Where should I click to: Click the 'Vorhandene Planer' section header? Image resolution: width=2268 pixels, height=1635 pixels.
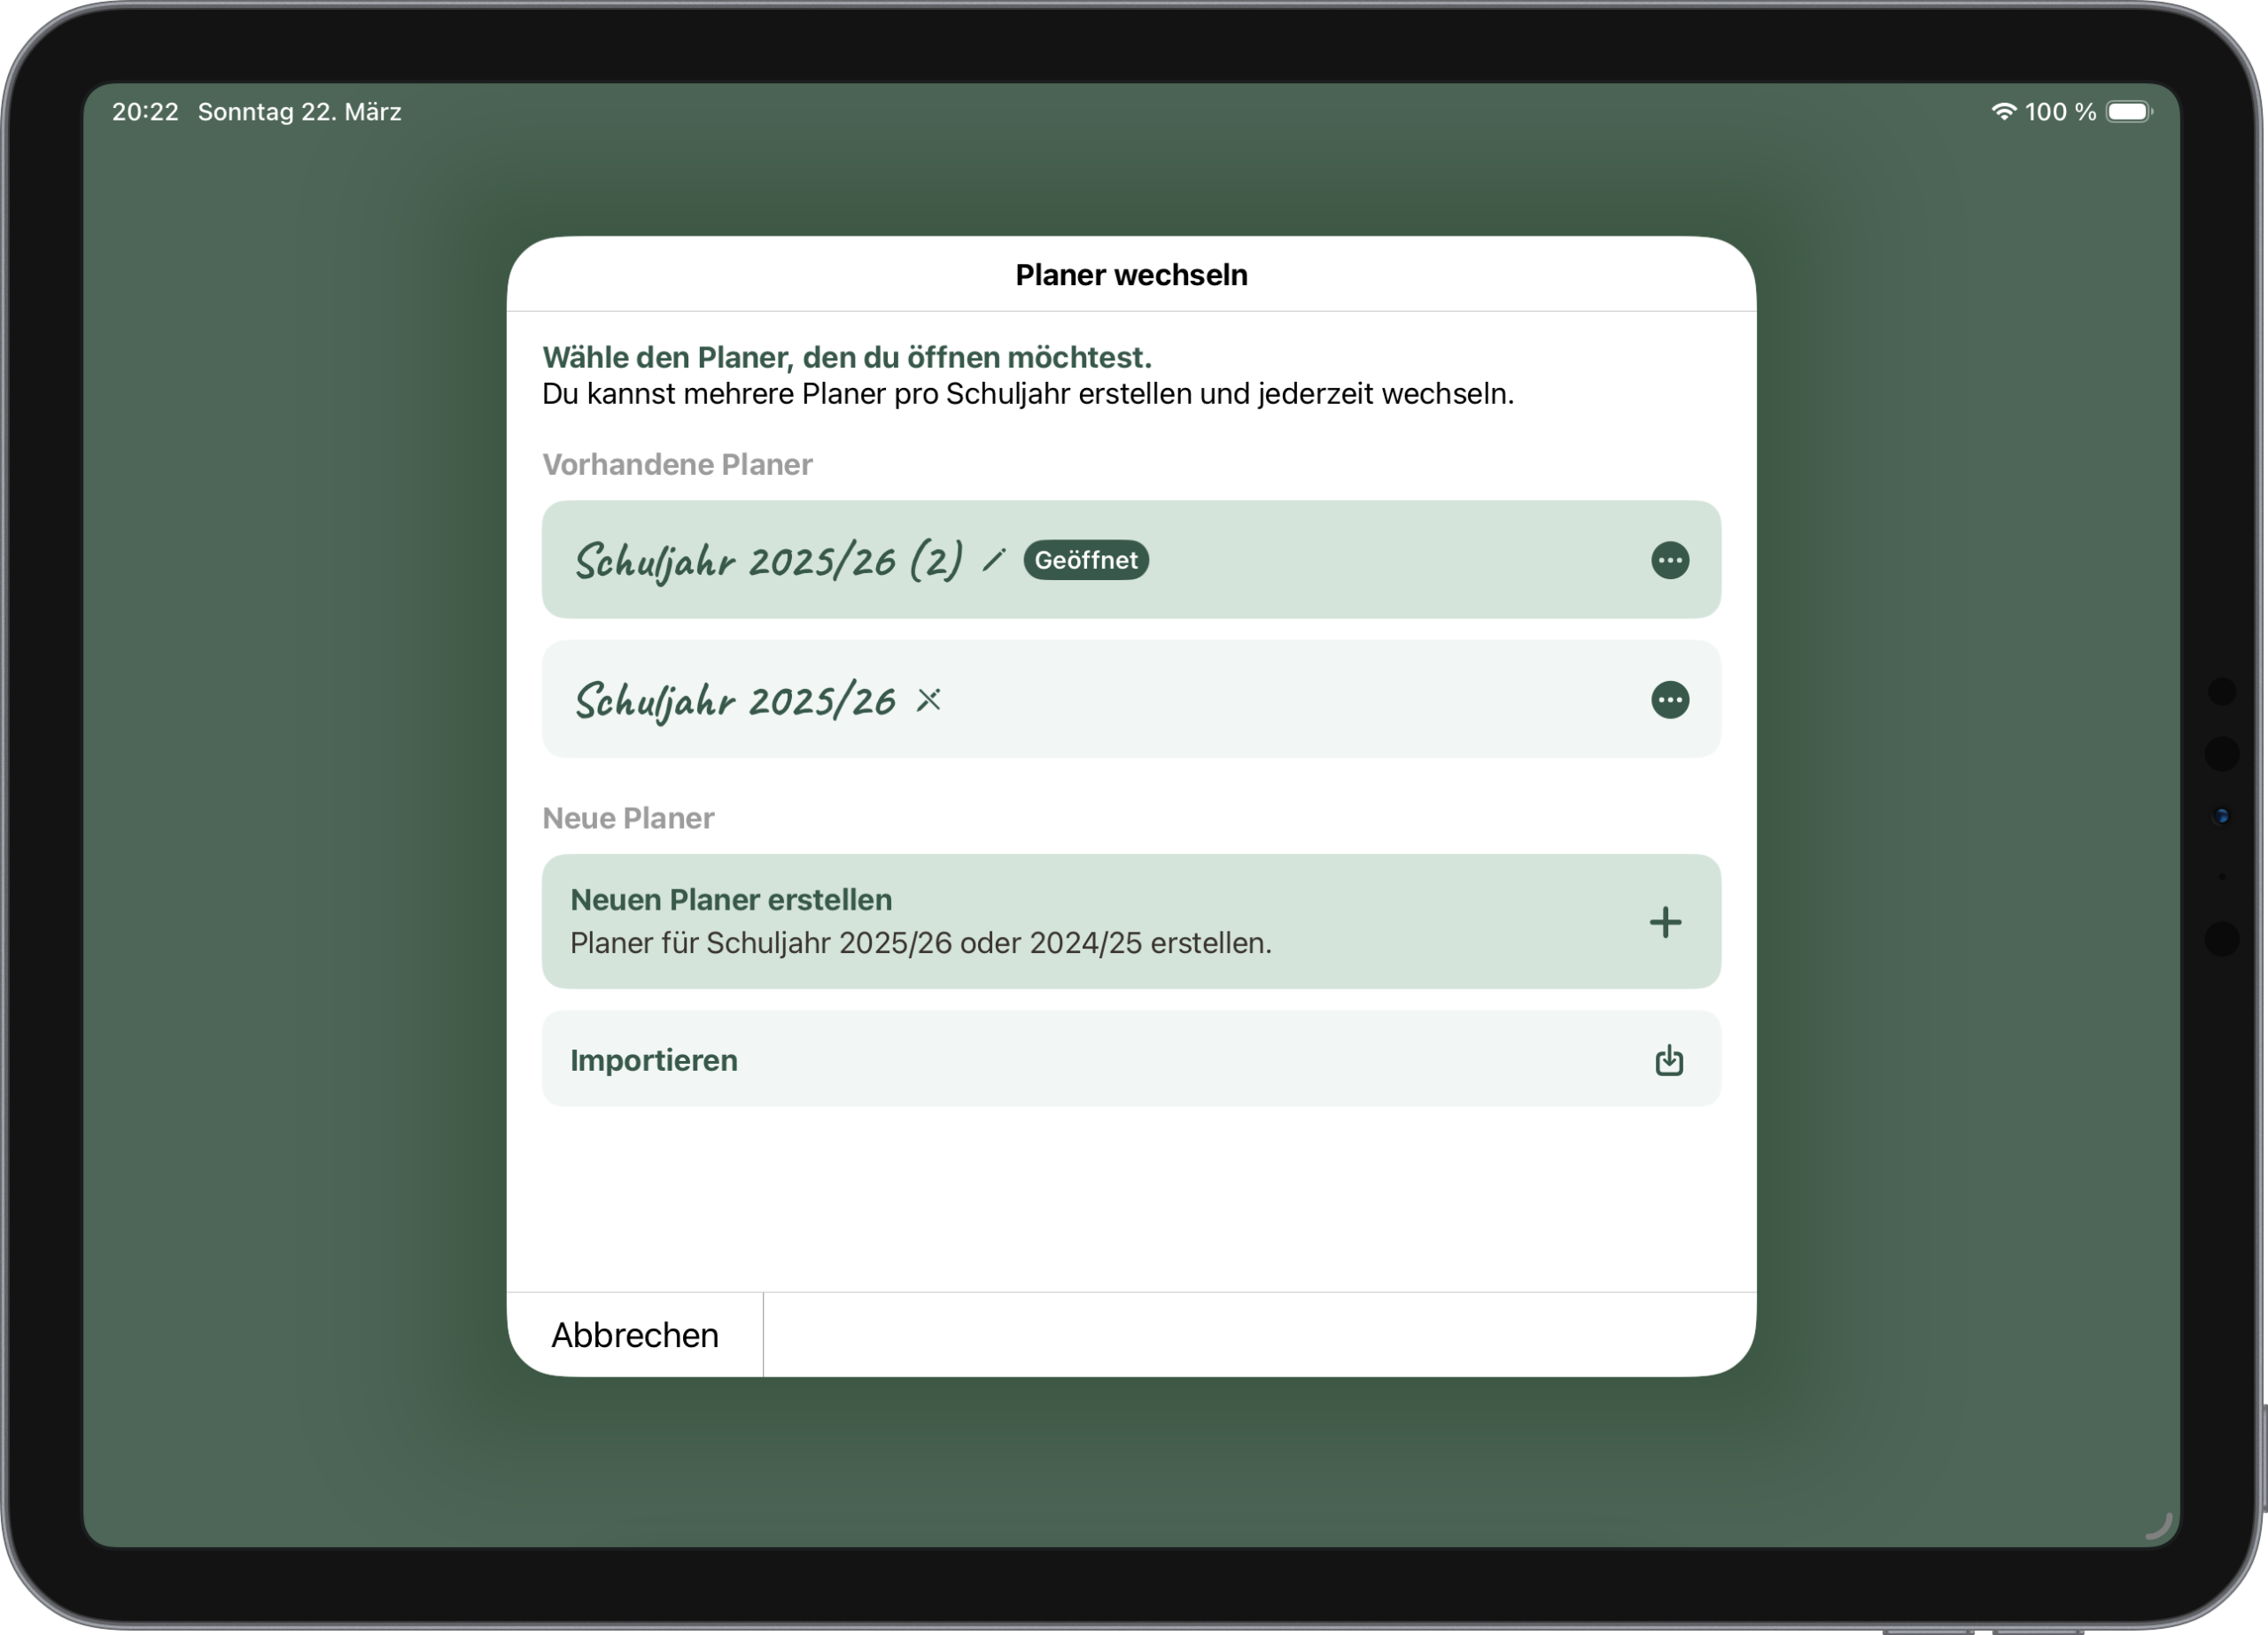(677, 464)
